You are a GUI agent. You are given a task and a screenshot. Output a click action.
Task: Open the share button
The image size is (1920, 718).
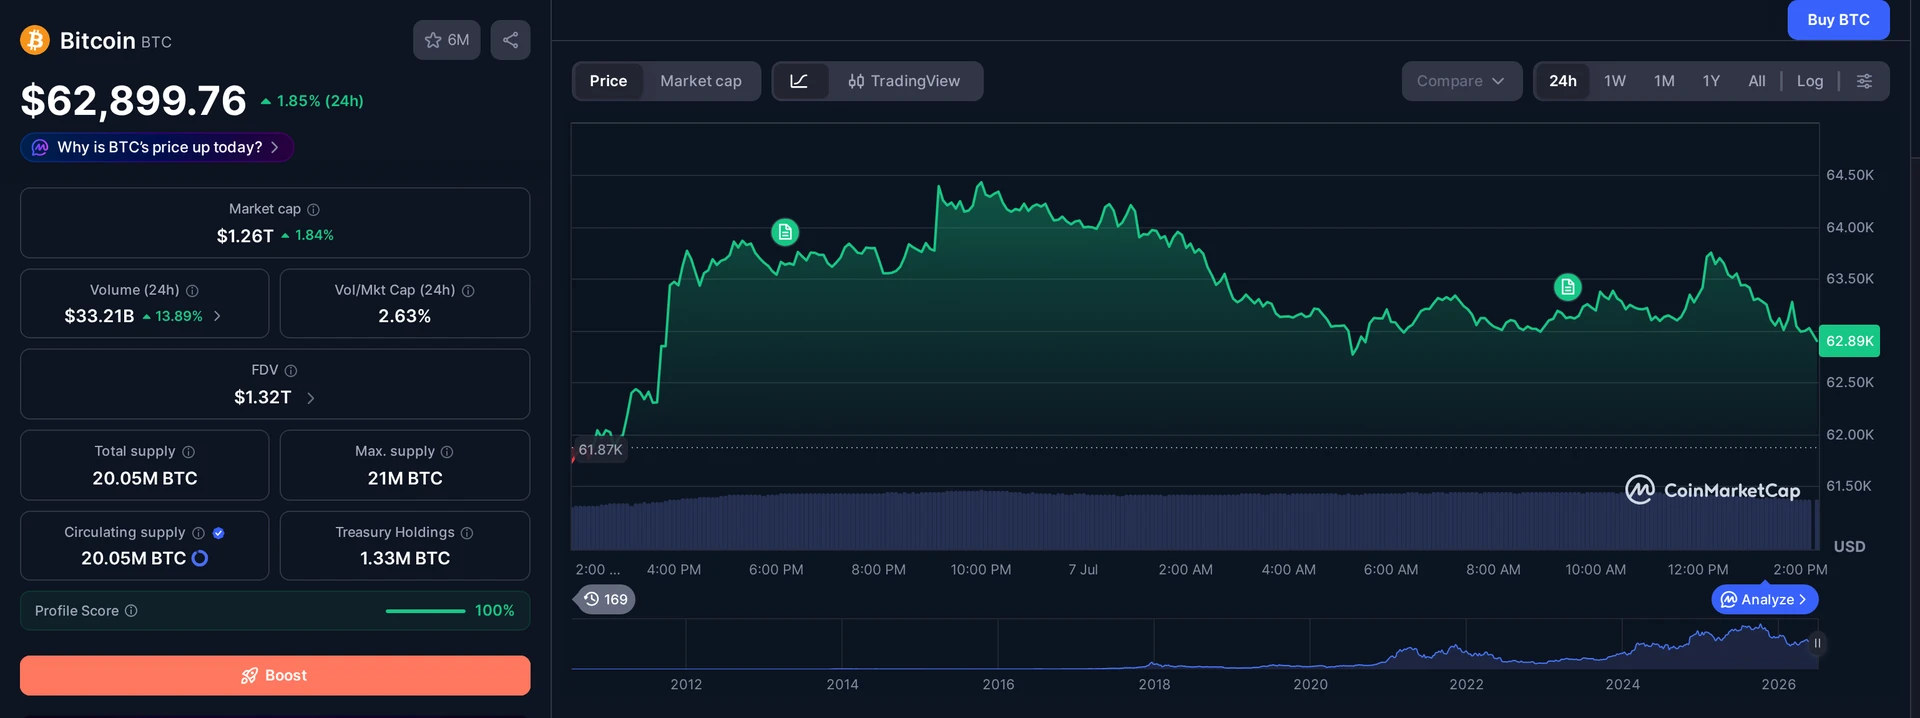tap(510, 40)
